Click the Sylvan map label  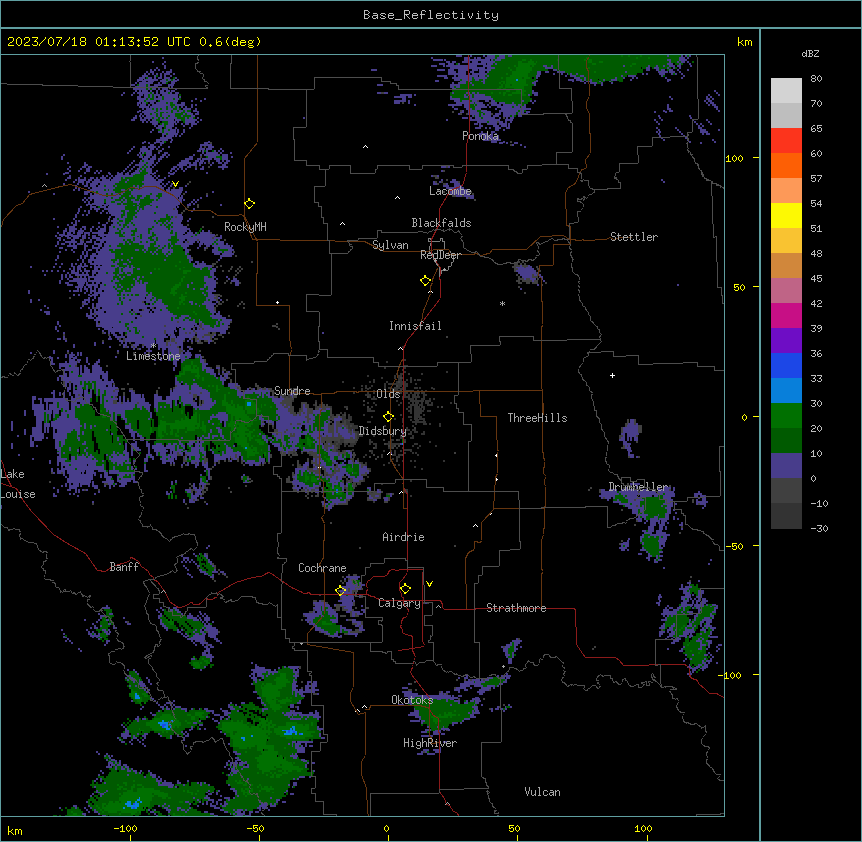pos(390,245)
